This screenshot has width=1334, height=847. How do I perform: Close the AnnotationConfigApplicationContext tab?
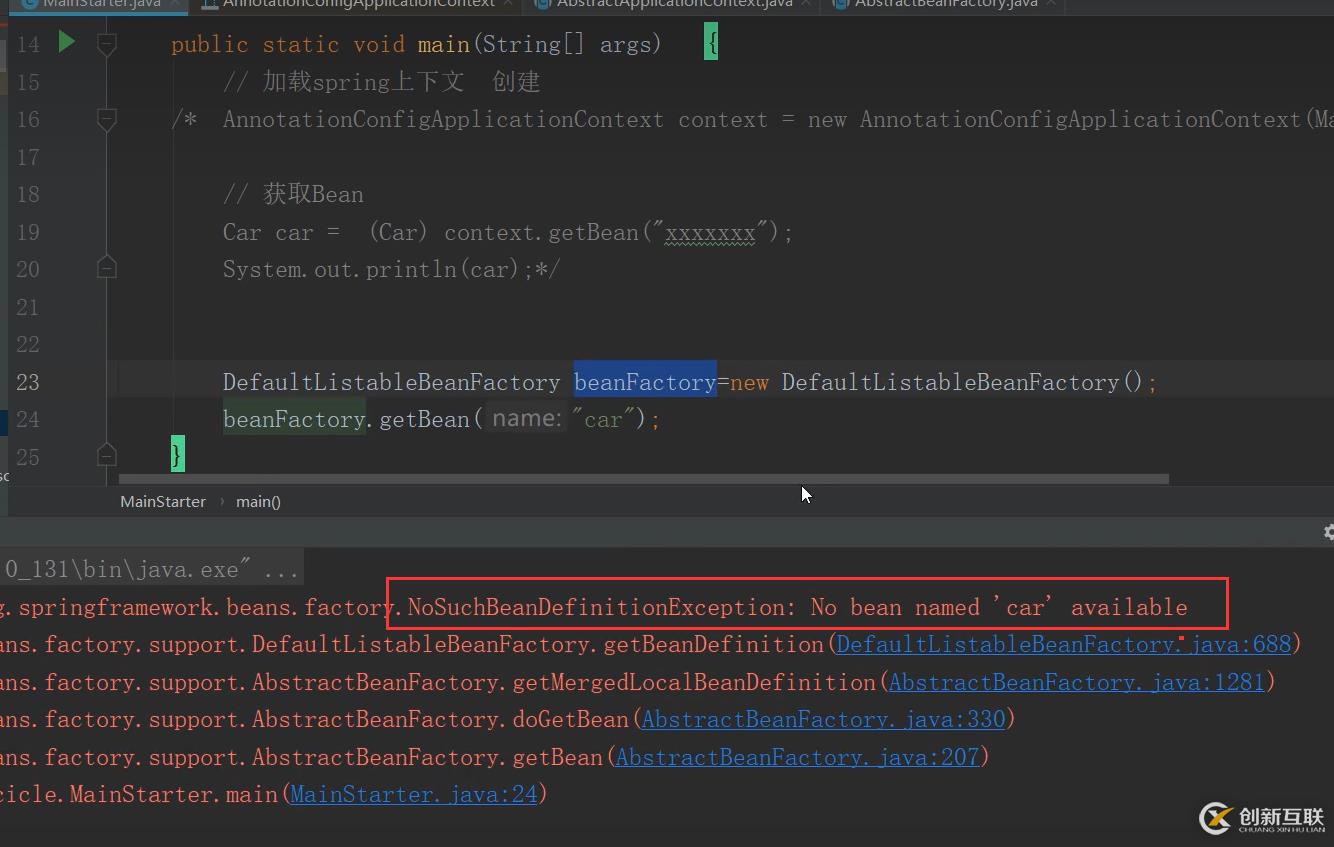509,4
